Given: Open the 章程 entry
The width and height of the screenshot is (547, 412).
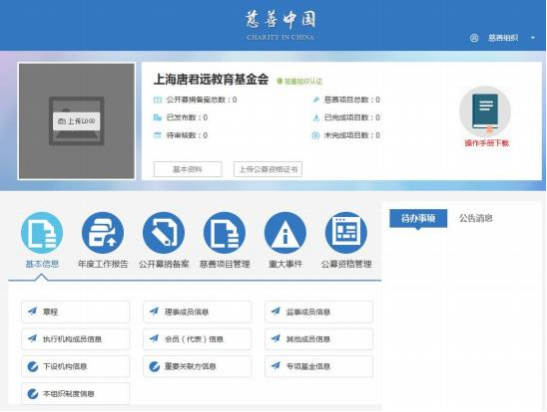Looking at the screenshot, I should pos(76,312).
